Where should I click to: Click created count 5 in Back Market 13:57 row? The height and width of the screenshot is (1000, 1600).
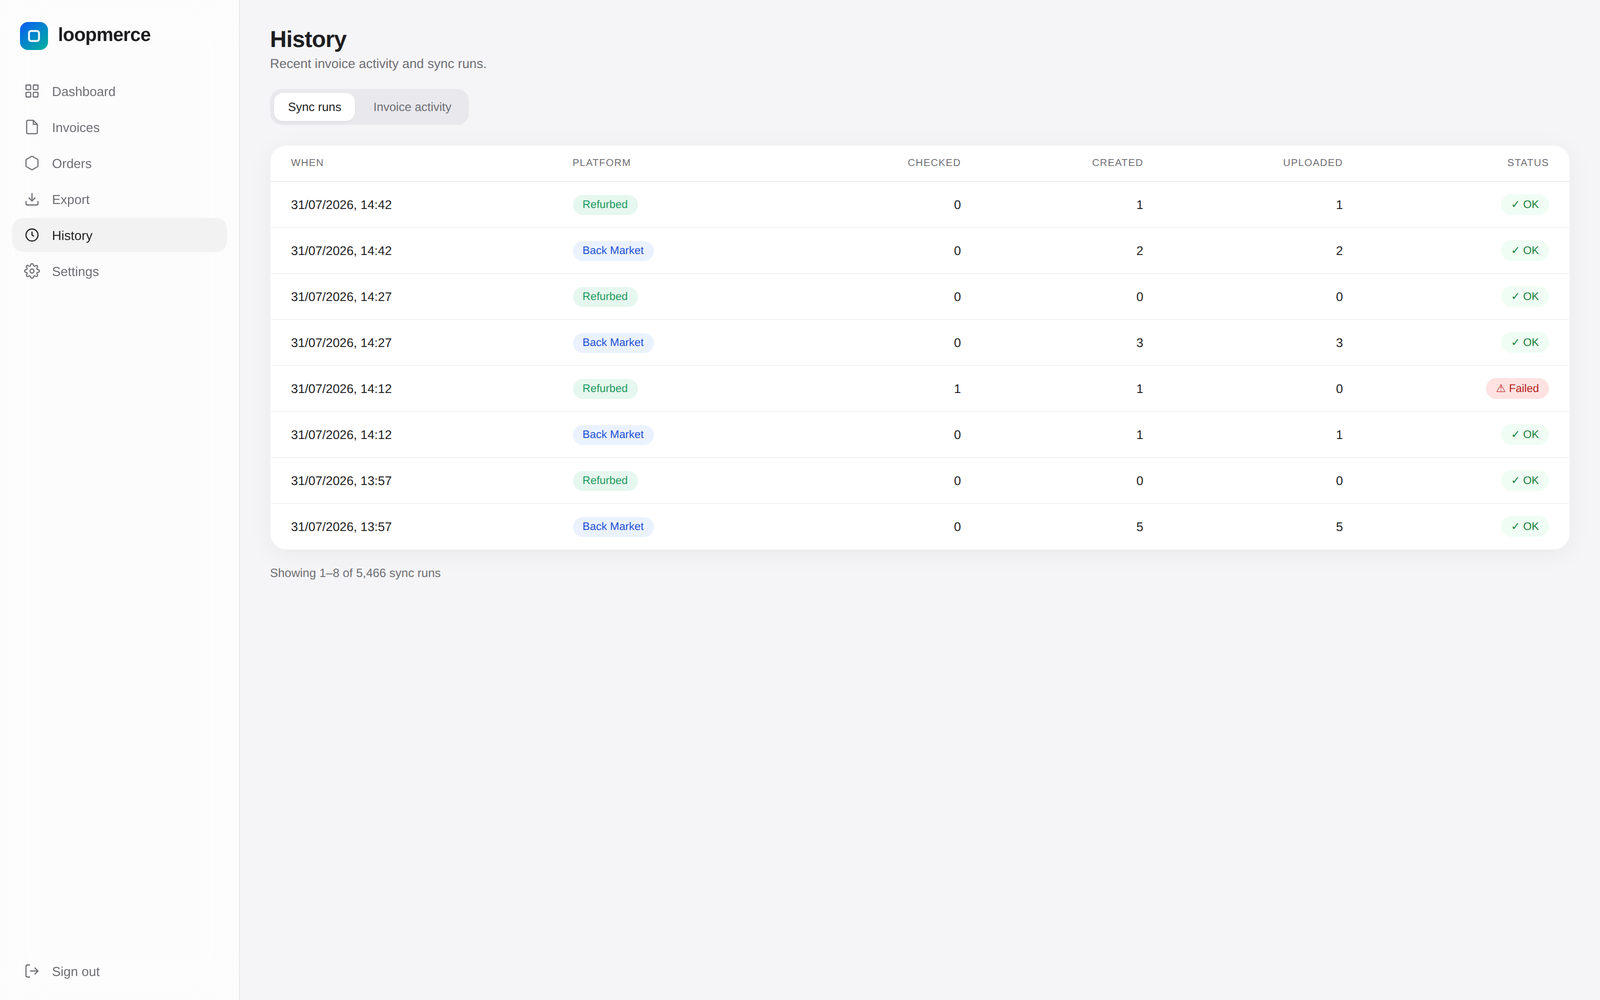coord(1139,527)
